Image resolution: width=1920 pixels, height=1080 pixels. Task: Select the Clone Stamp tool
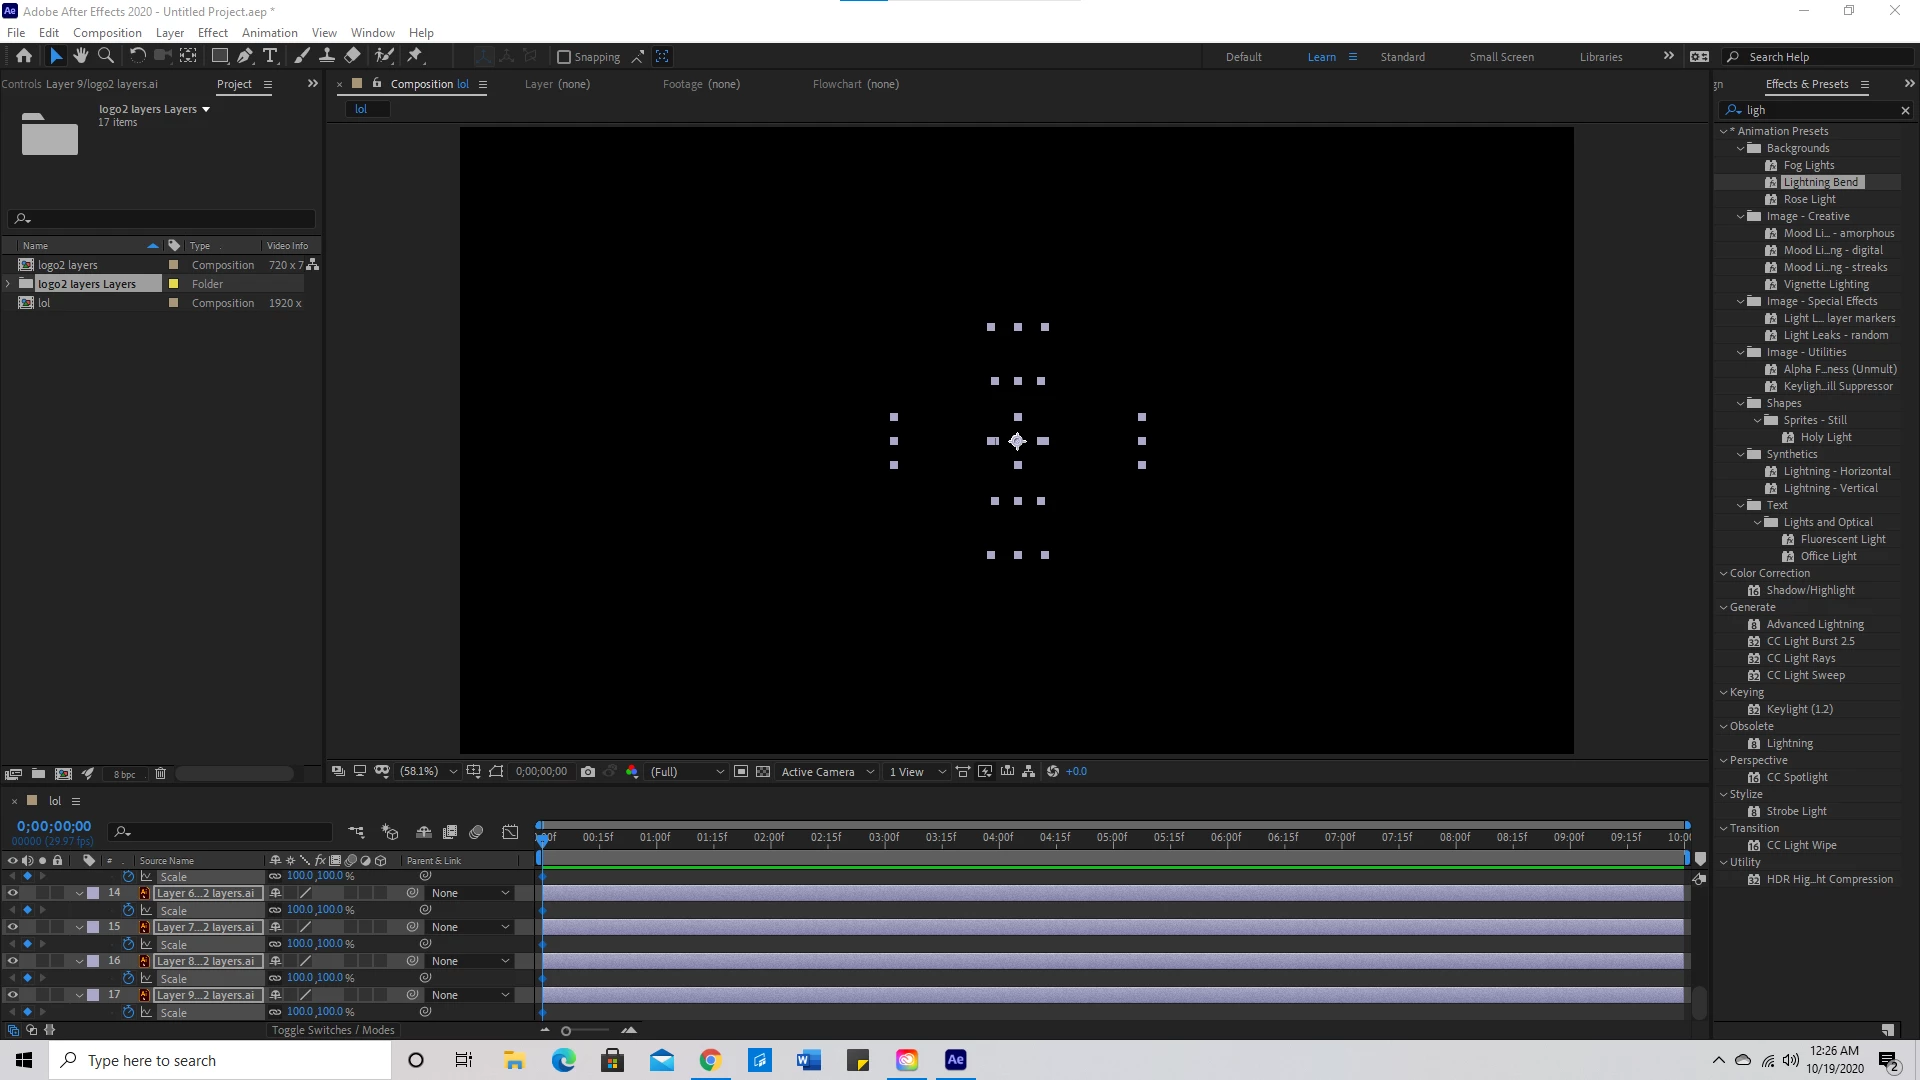click(327, 56)
